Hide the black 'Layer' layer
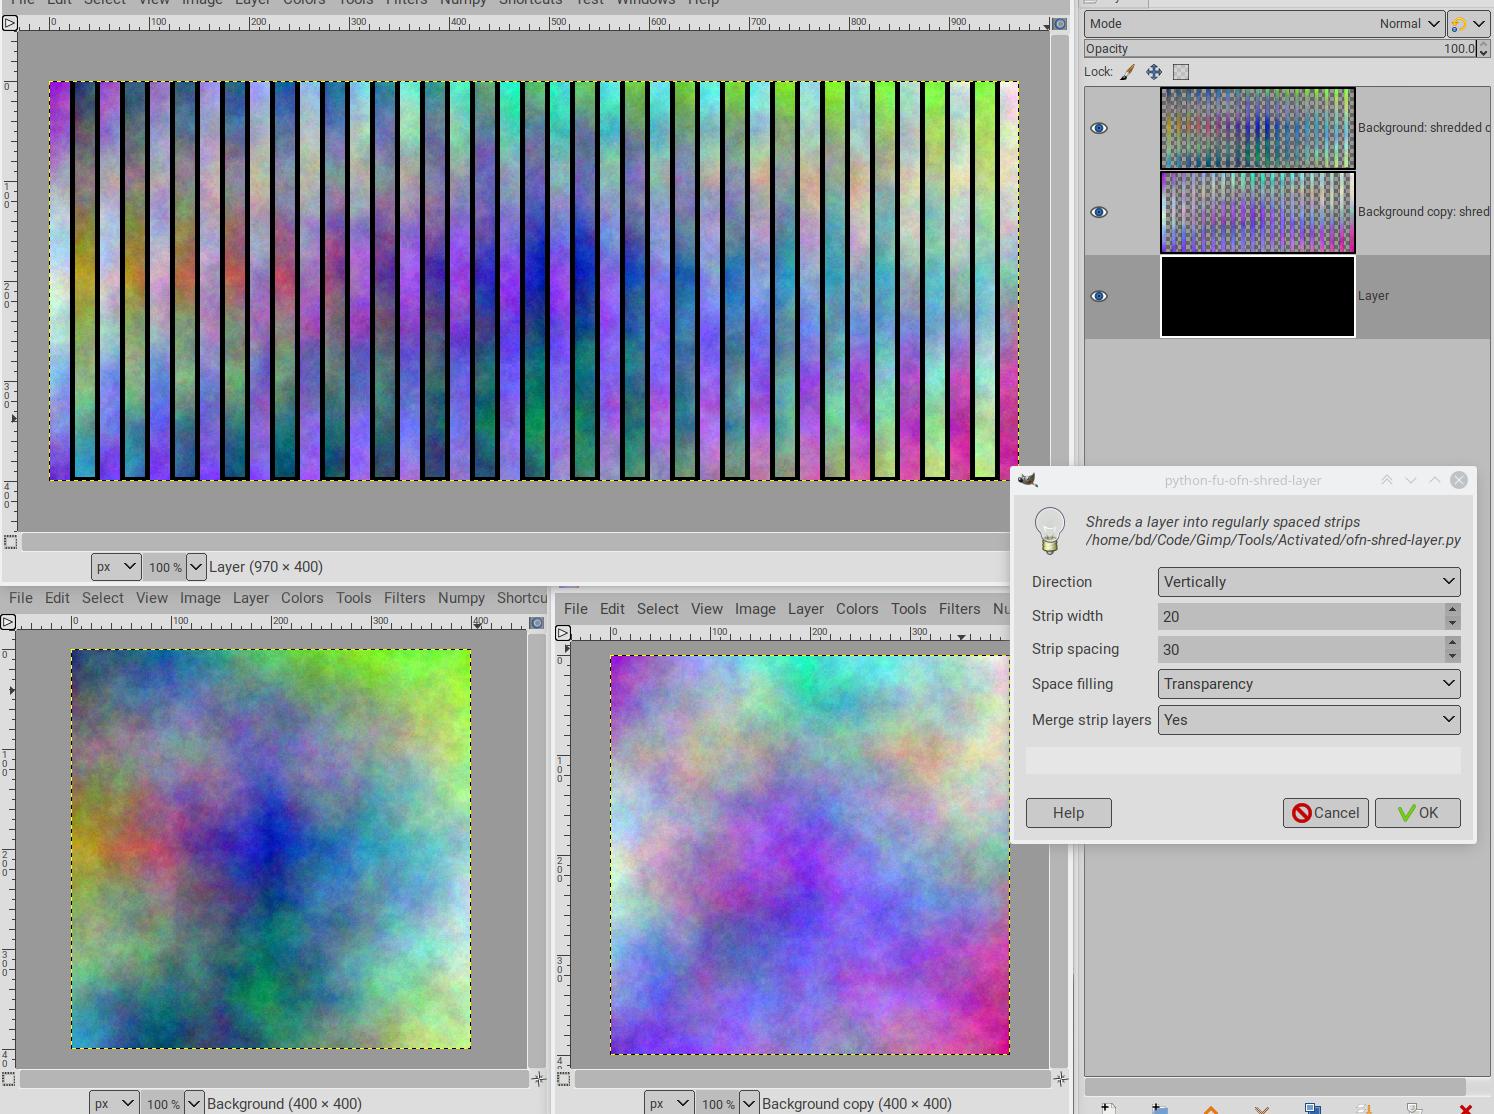 point(1099,296)
